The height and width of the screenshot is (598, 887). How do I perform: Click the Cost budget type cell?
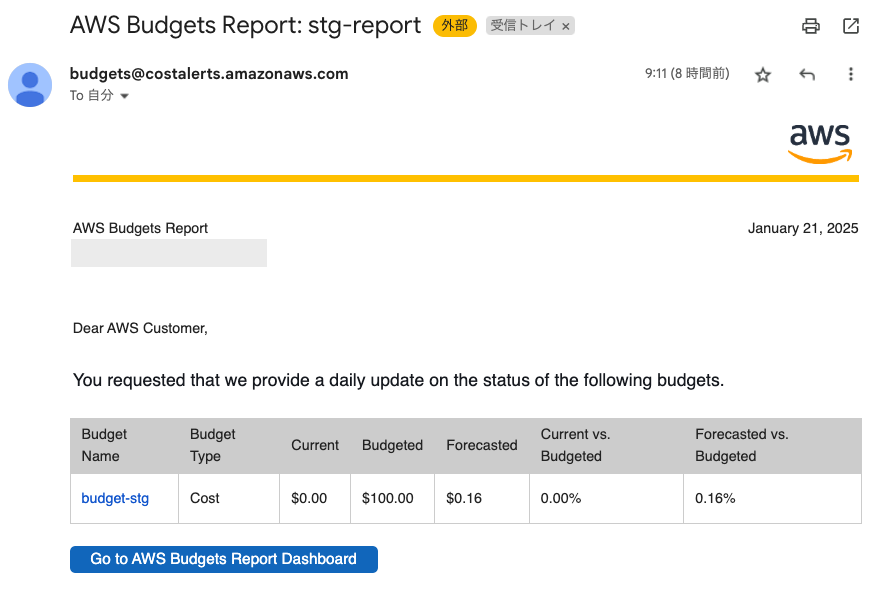tap(229, 498)
